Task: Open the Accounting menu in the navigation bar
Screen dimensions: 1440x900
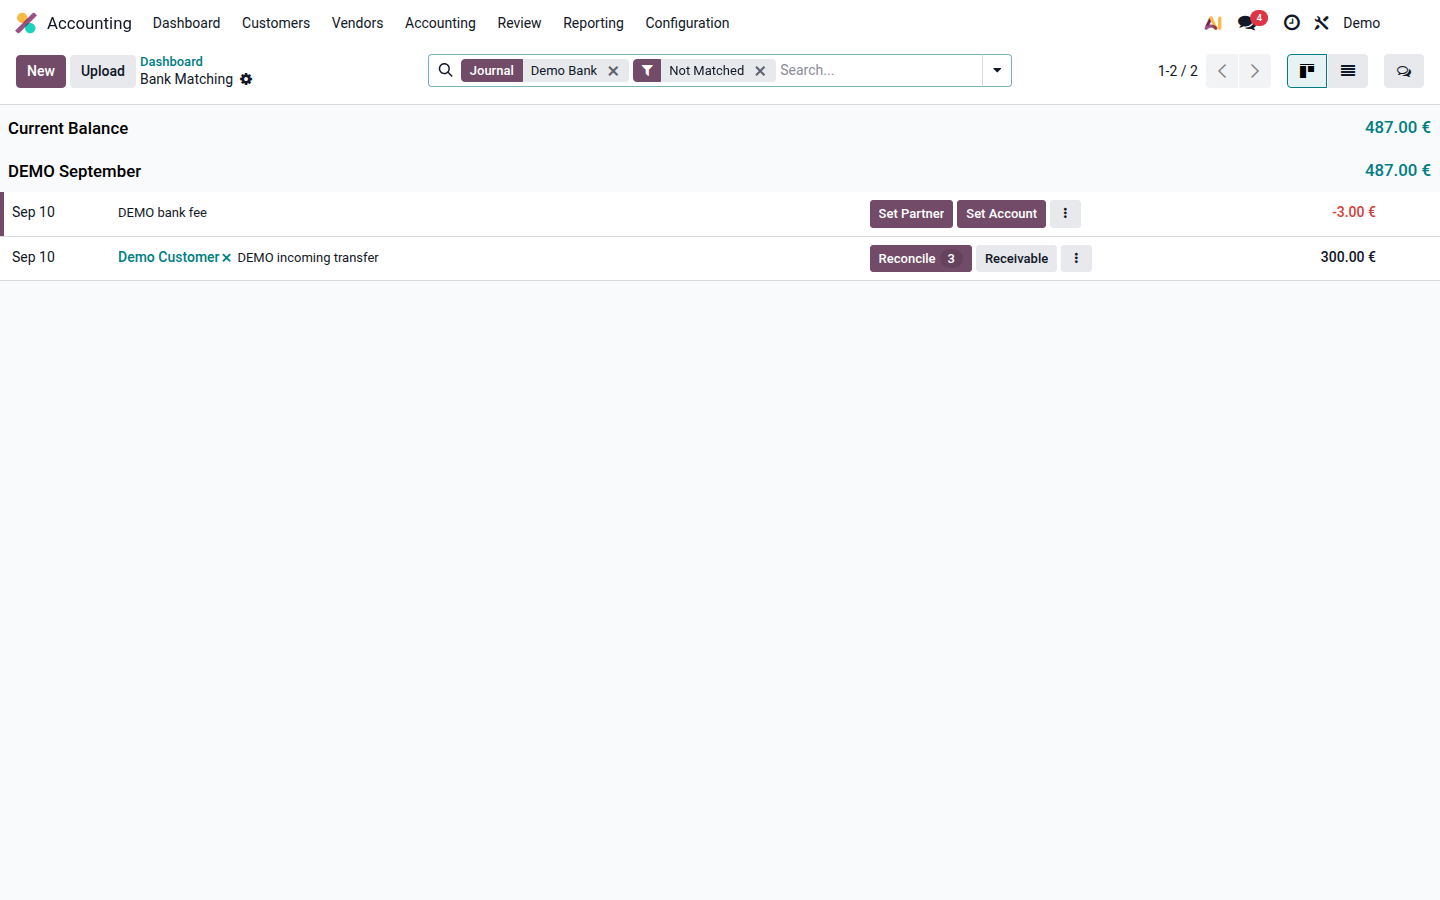Action: (x=440, y=23)
